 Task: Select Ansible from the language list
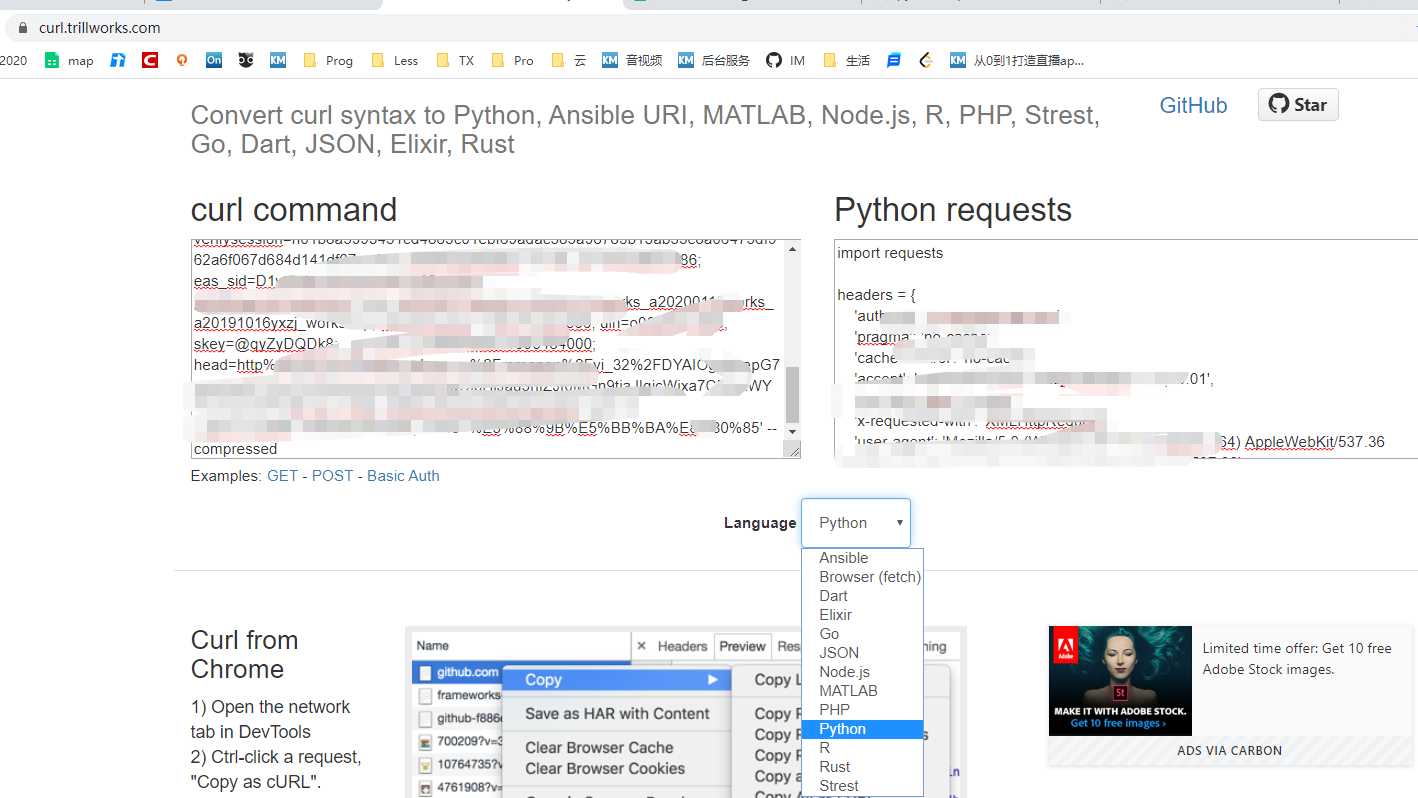point(862,558)
